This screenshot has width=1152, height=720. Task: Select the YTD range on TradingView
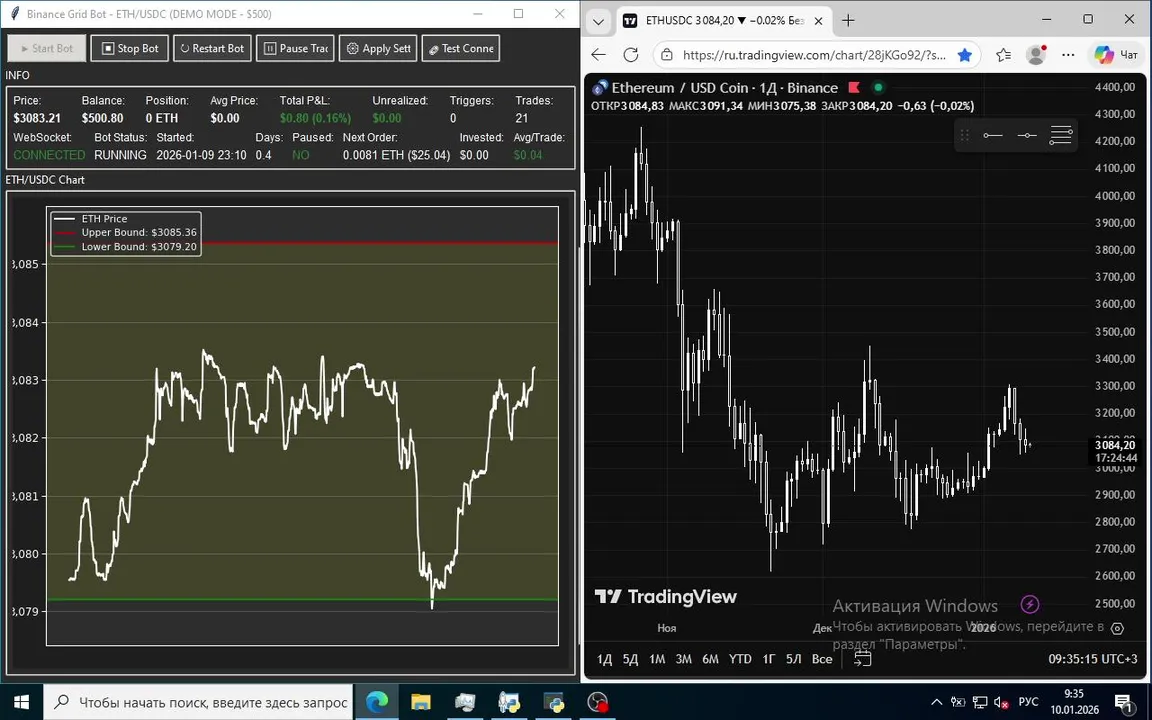(740, 659)
